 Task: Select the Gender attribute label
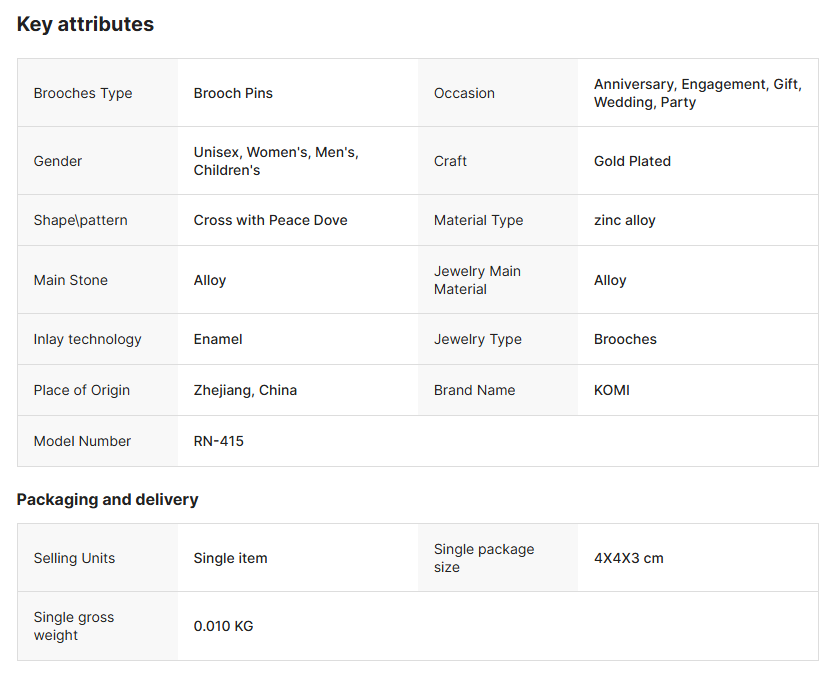[58, 161]
